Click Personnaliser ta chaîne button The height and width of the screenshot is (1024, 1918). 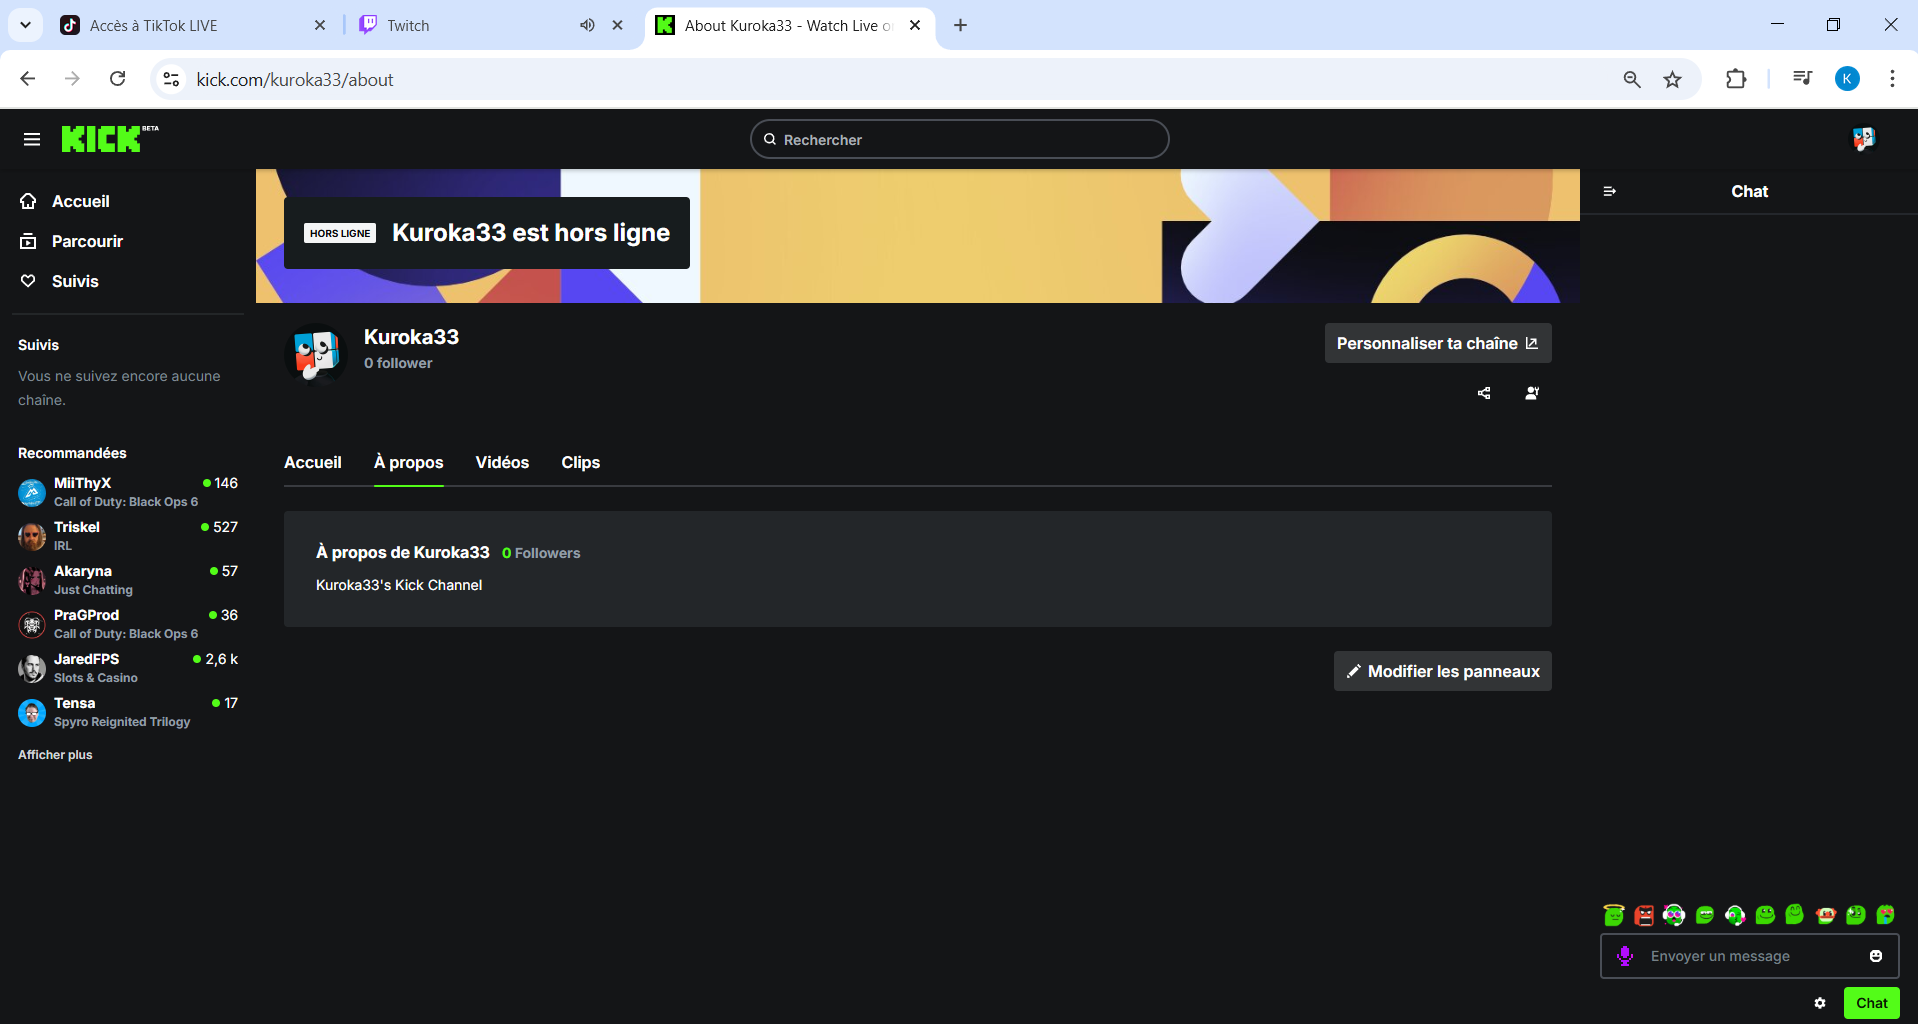pyautogui.click(x=1437, y=343)
